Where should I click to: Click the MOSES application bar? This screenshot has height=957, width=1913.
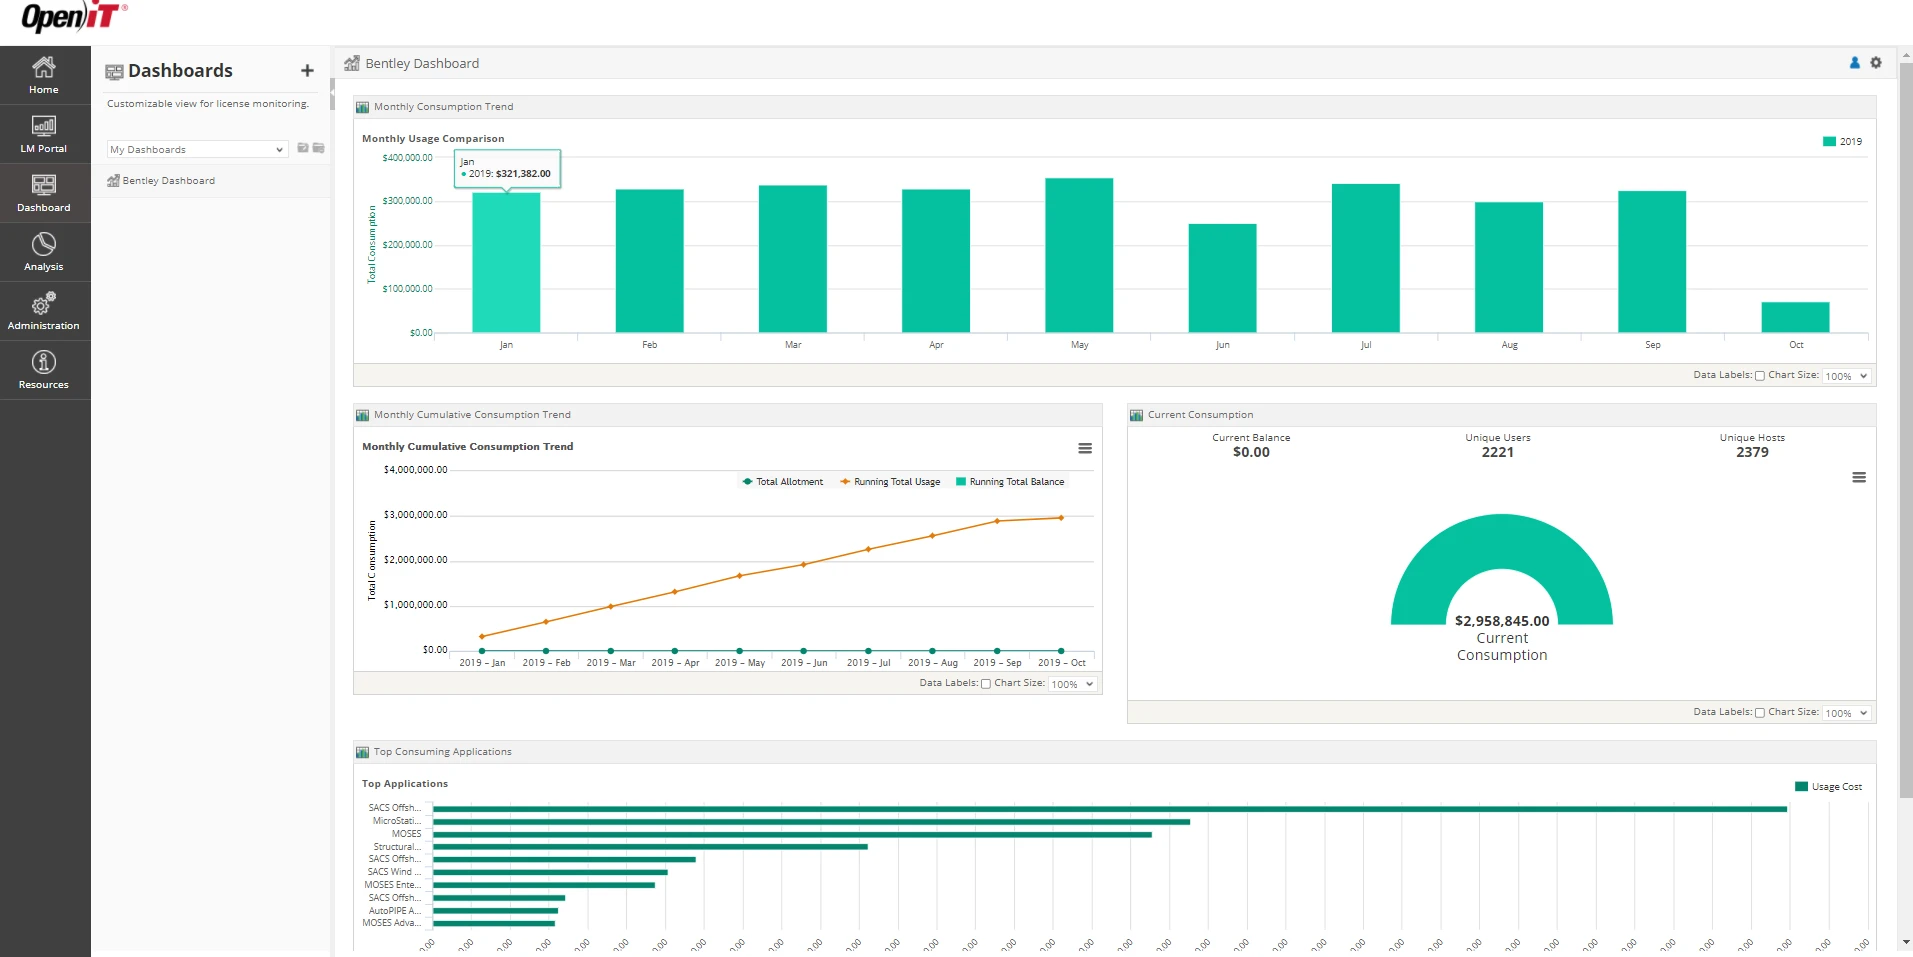point(792,834)
